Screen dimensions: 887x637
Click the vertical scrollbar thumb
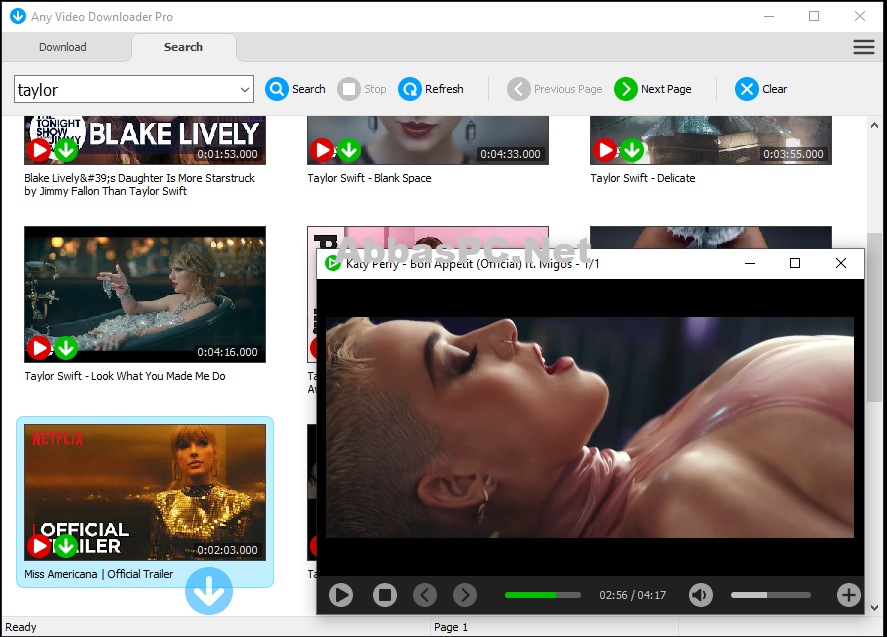[875, 317]
